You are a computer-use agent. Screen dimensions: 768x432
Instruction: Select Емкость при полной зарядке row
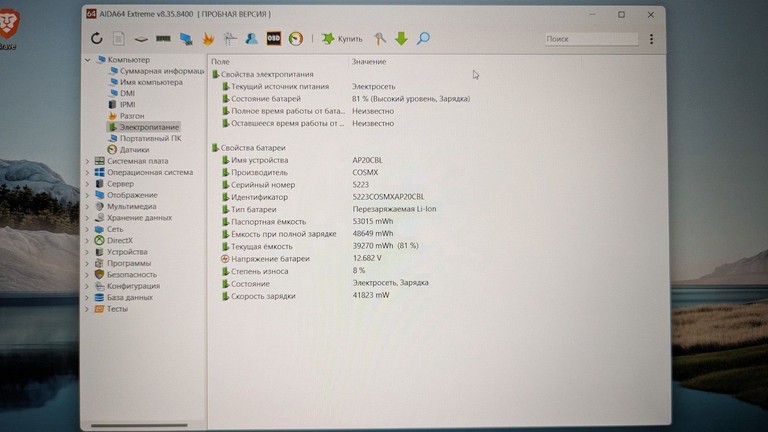tap(308, 234)
